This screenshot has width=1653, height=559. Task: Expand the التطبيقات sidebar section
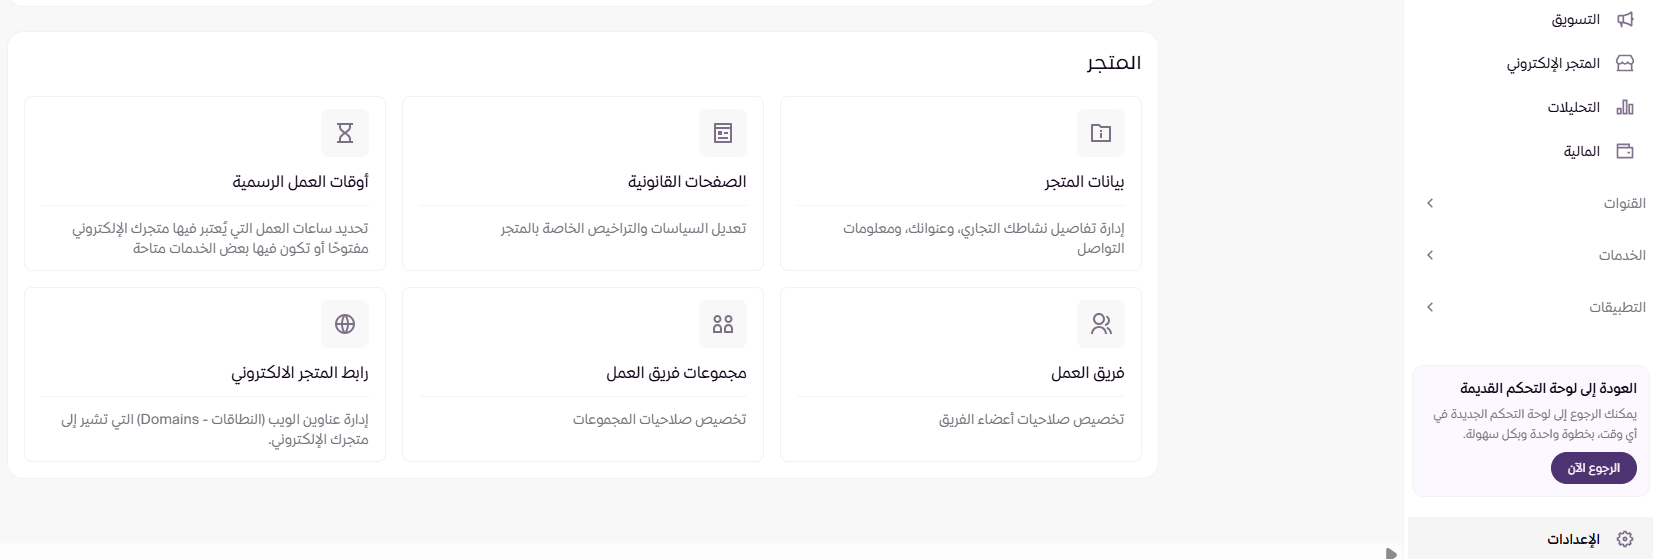coord(1430,307)
